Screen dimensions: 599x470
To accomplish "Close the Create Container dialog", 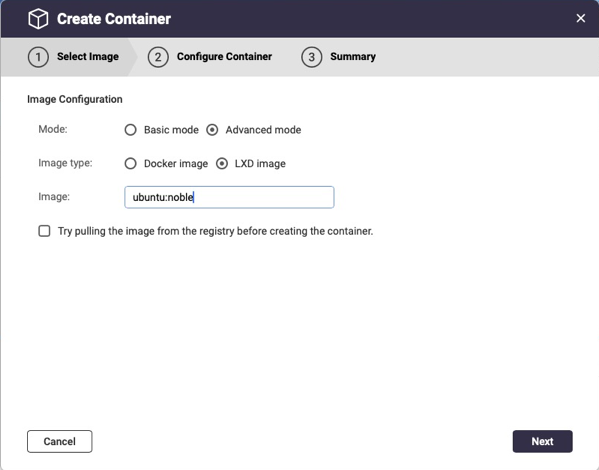I will coord(580,18).
